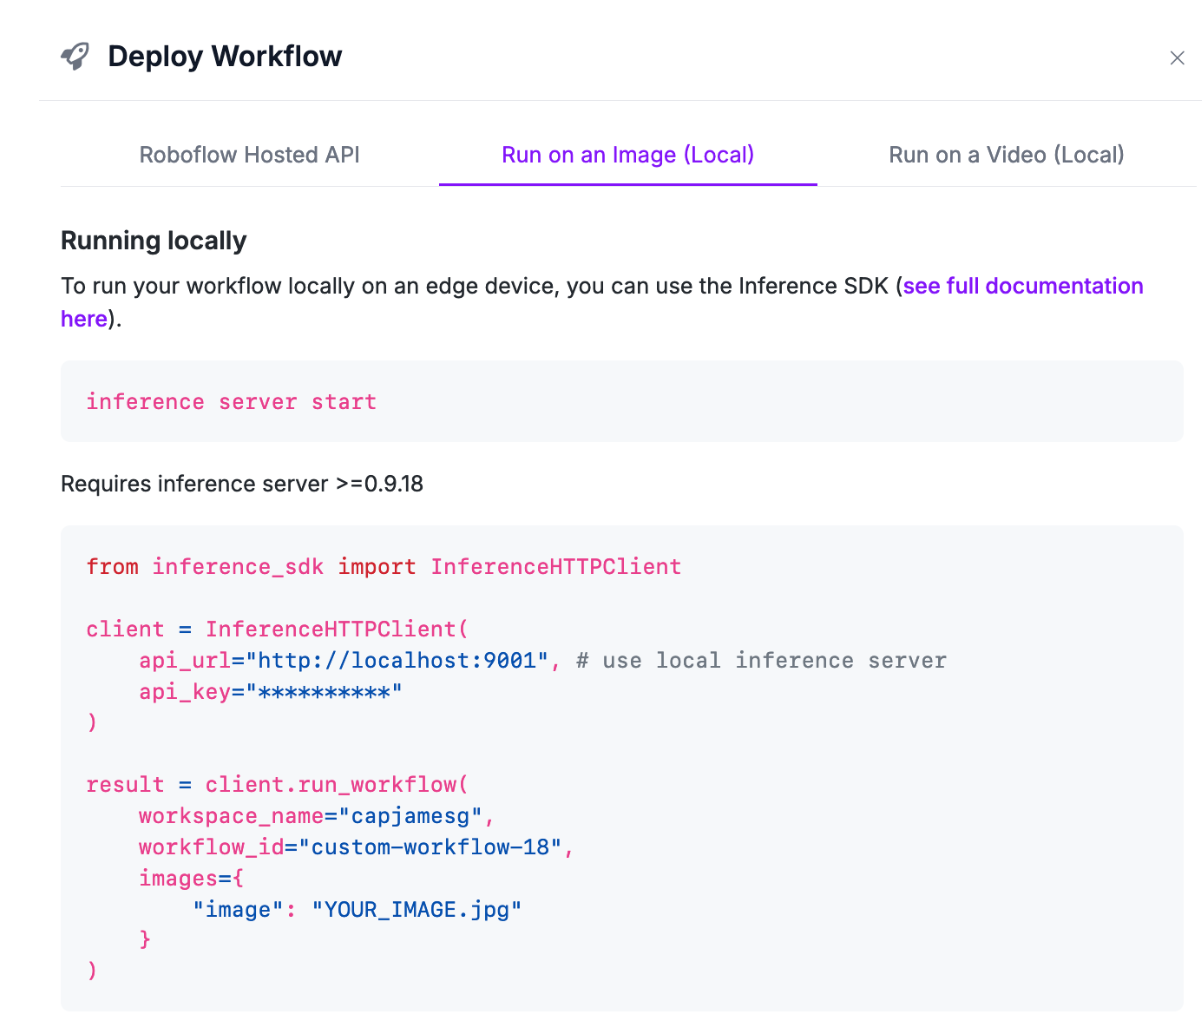1202x1036 pixels.
Task: Switch to the Roboflow Hosted API tab
Action: pos(249,155)
